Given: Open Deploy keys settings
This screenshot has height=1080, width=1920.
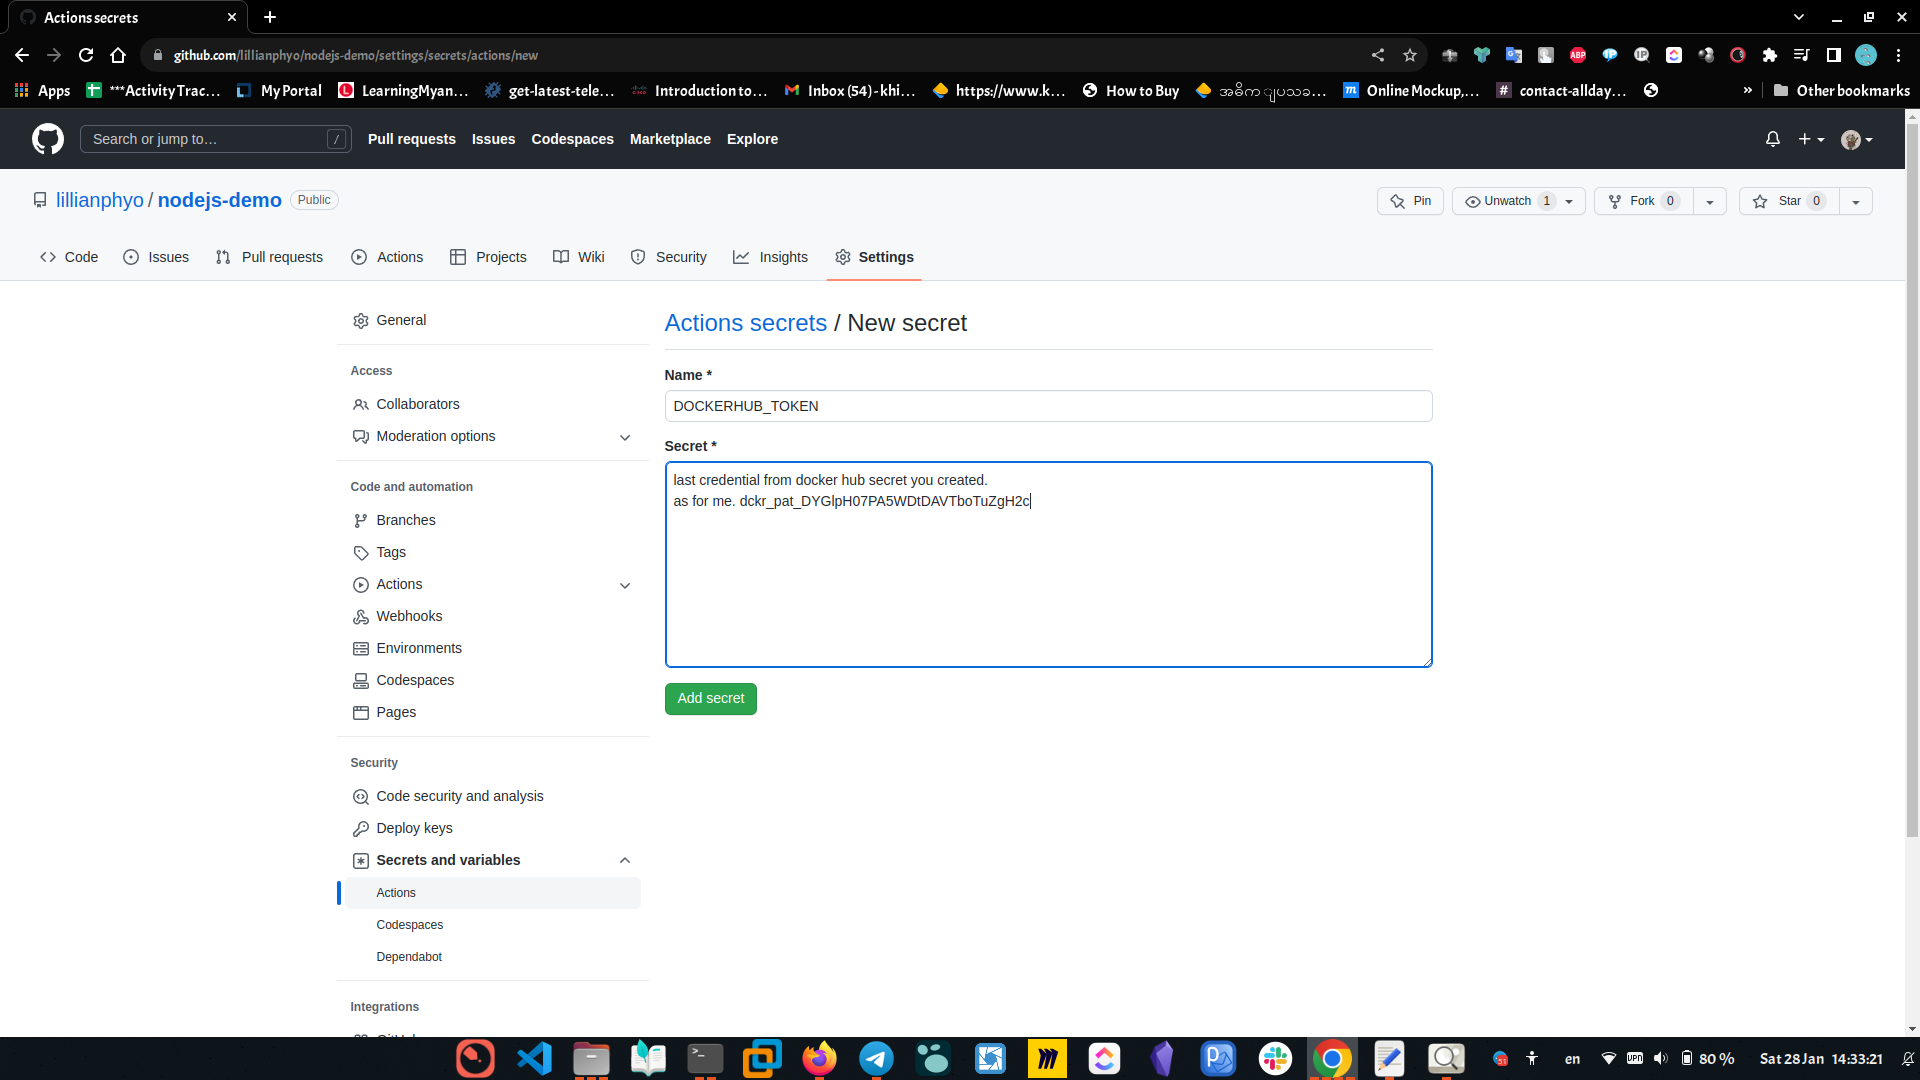Looking at the screenshot, I should click(494, 828).
